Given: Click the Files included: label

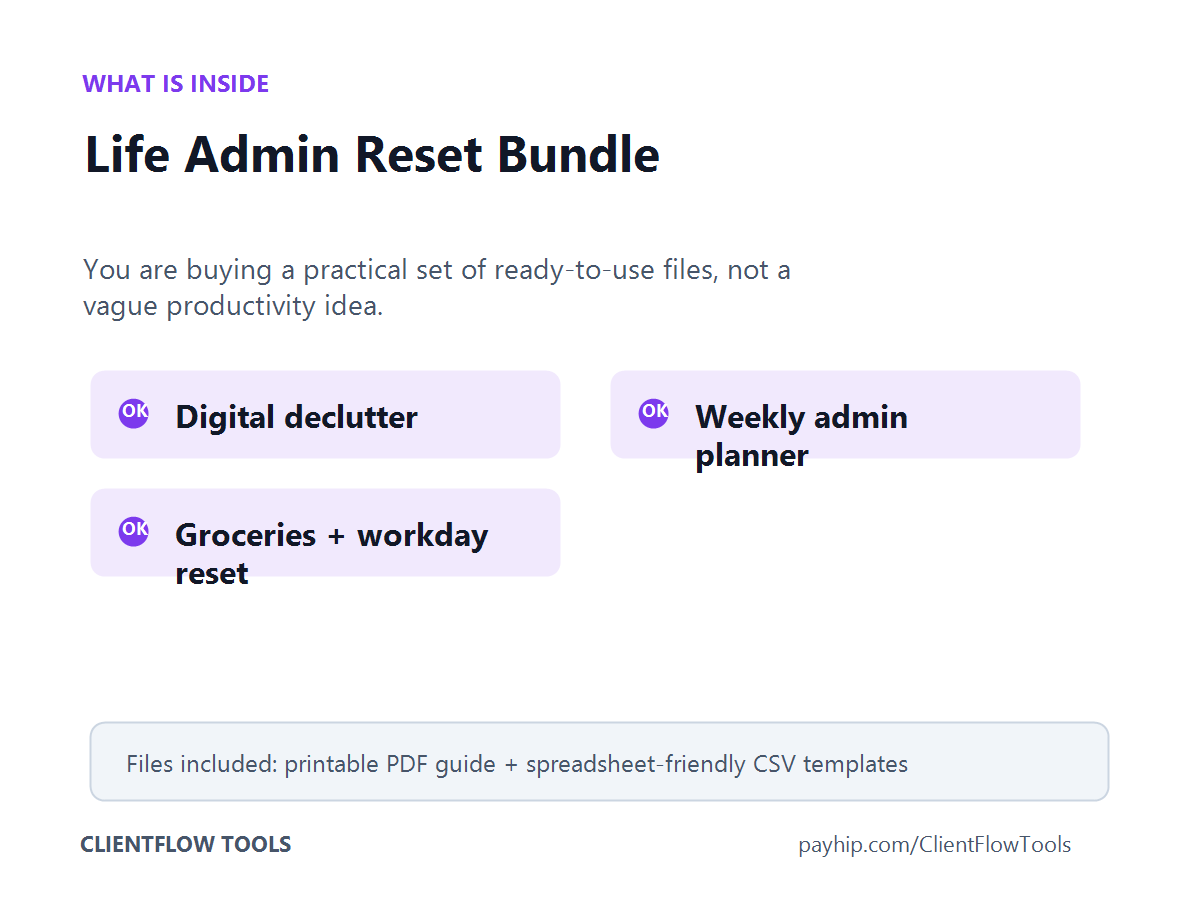Looking at the screenshot, I should pos(202,765).
